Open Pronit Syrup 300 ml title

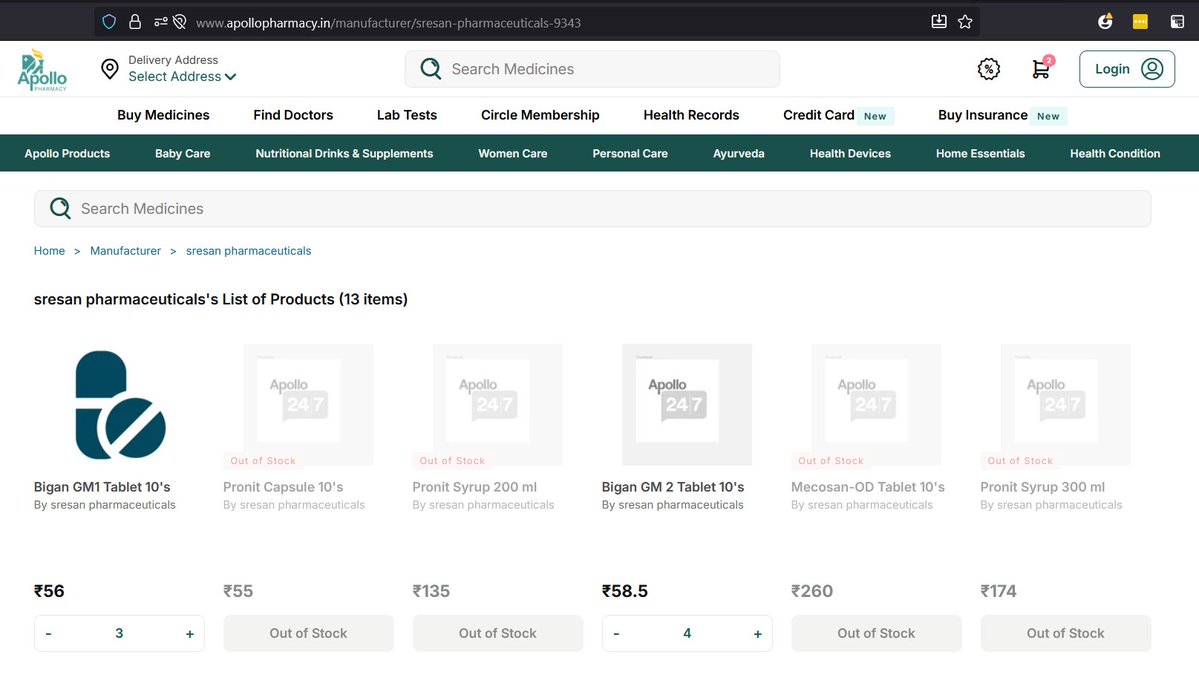1042,487
